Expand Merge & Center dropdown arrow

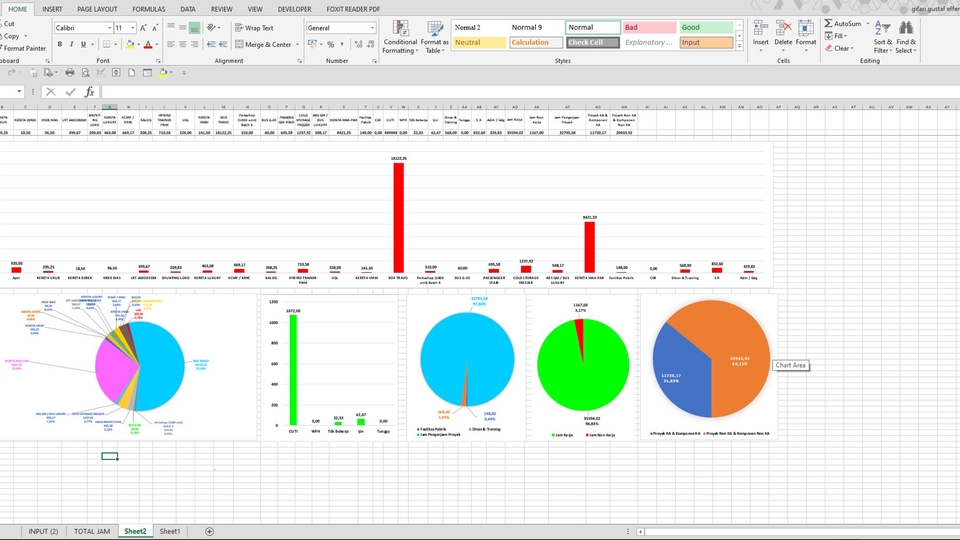click(298, 44)
